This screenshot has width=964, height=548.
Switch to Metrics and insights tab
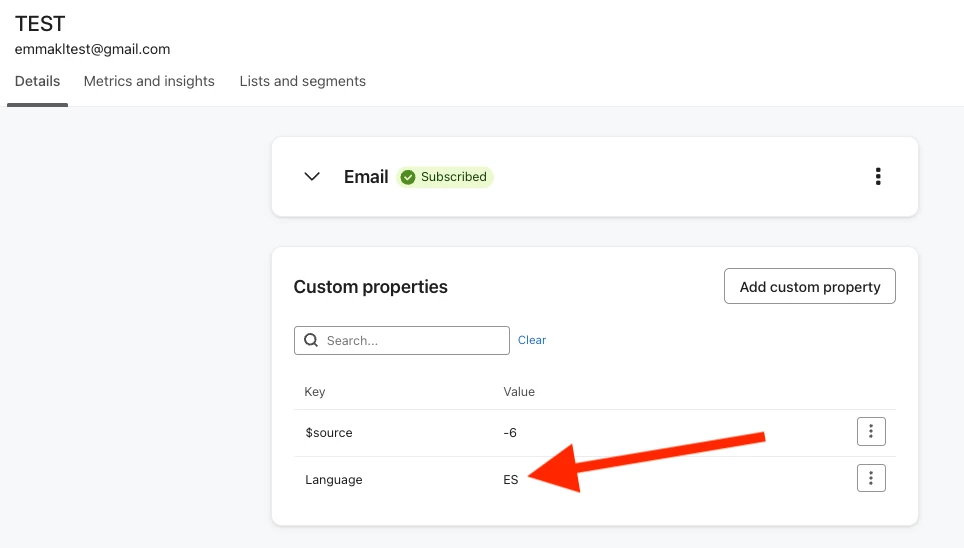(x=149, y=81)
